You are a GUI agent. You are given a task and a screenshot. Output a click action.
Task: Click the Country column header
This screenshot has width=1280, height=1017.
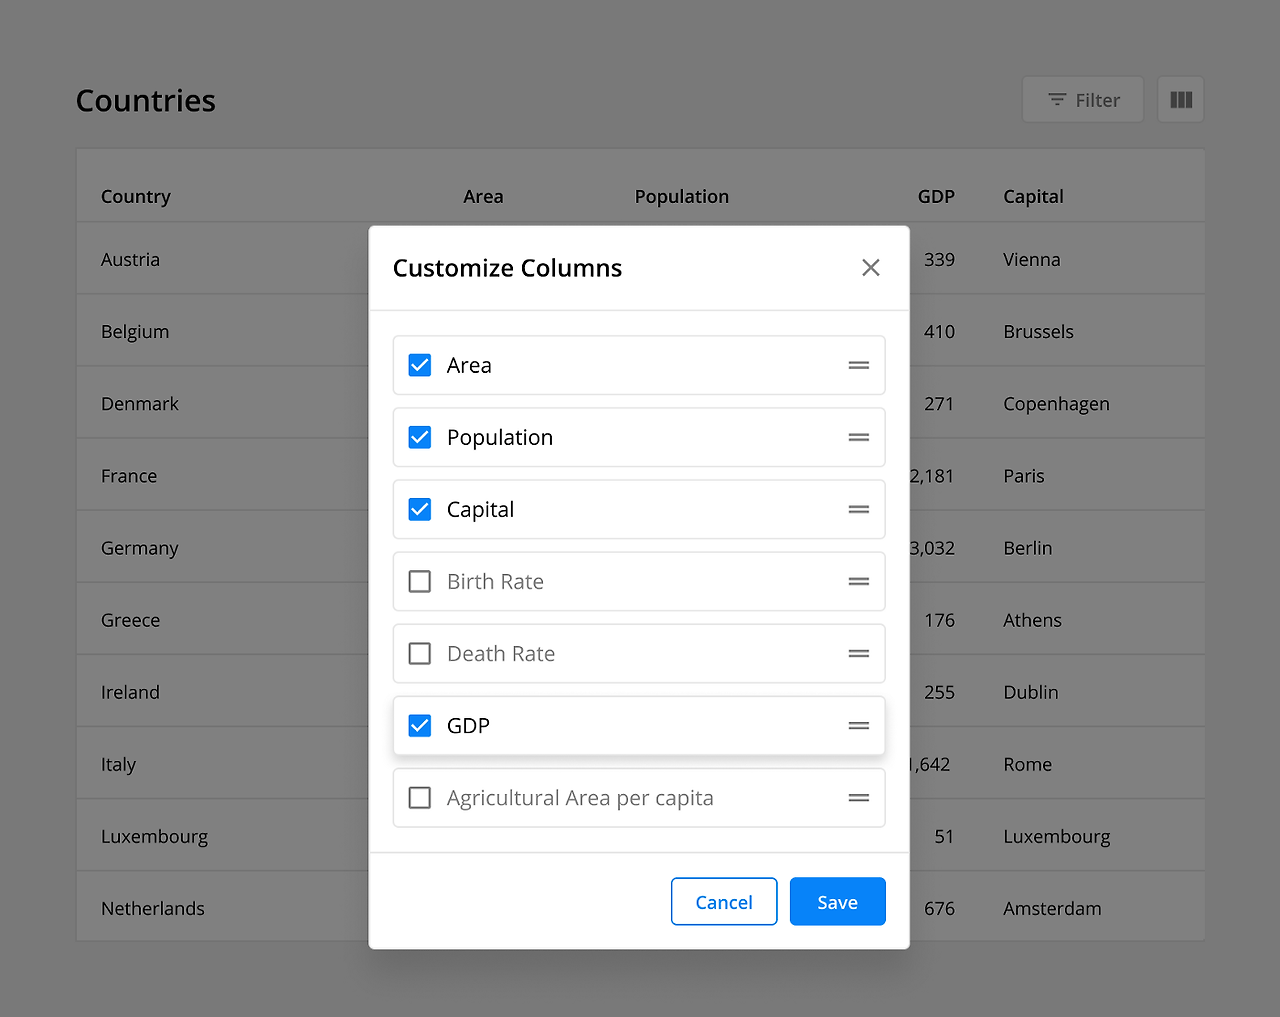coord(136,196)
